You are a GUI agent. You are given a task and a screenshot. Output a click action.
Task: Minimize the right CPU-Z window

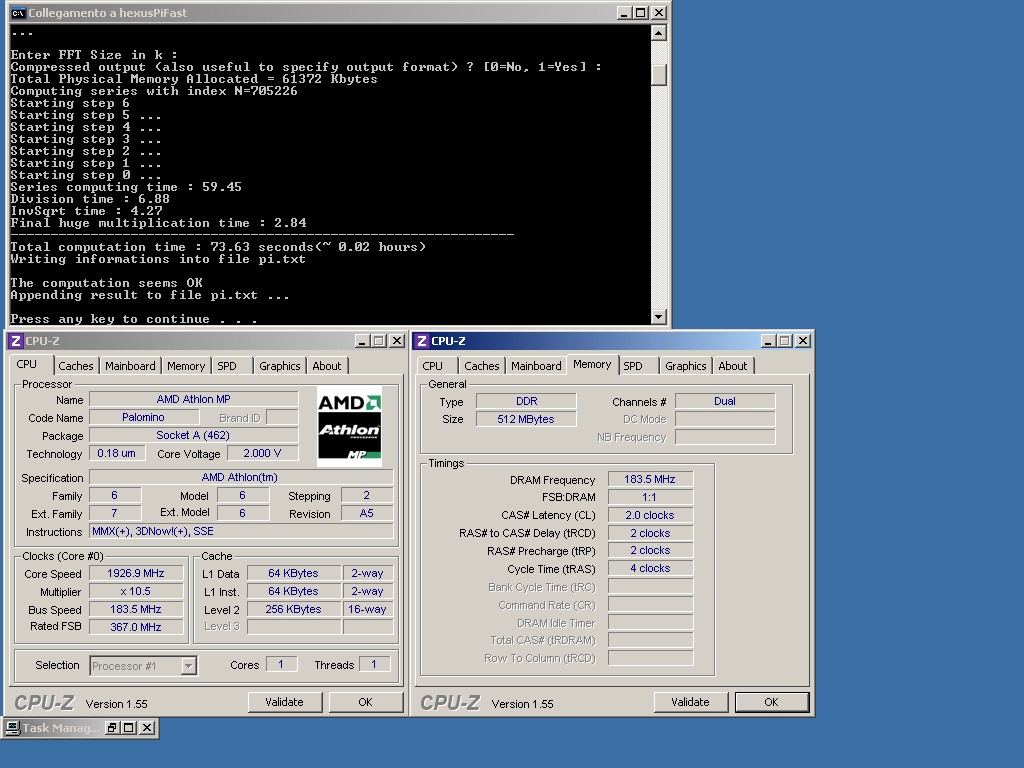768,341
